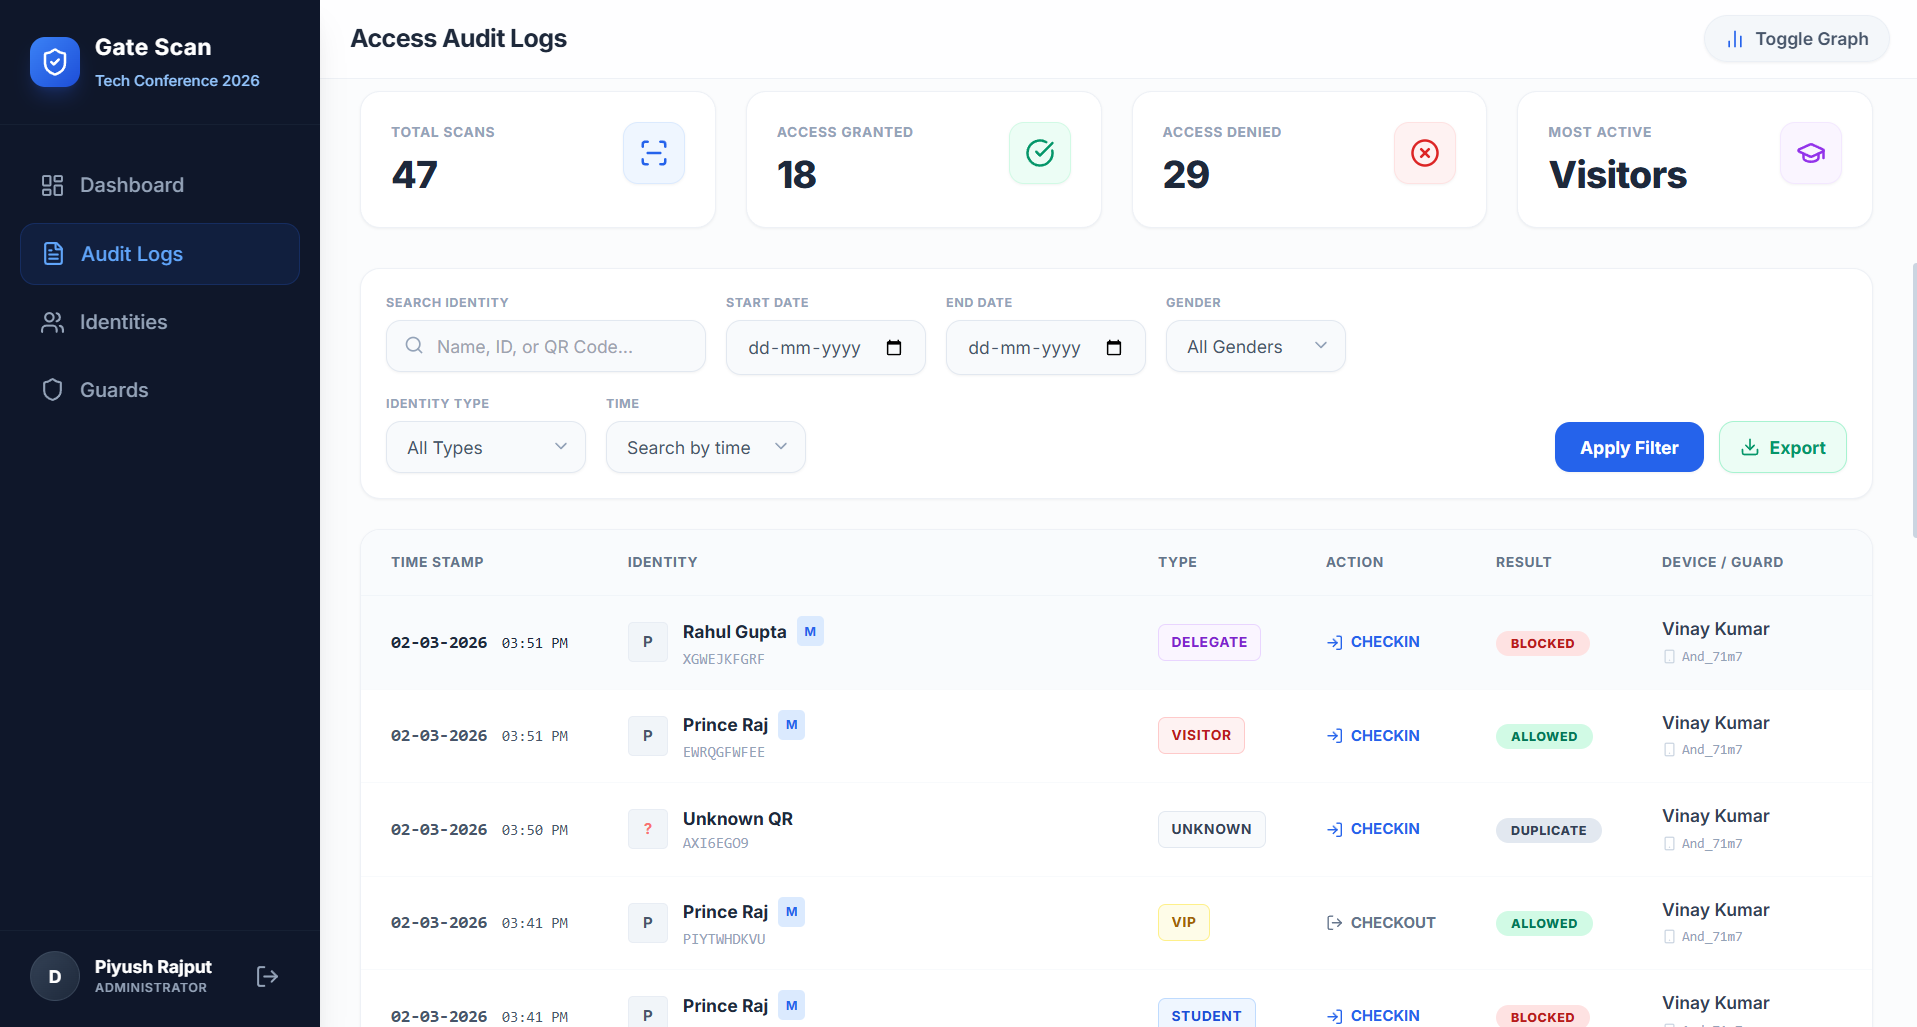Screen dimensions: 1917x1027
Task: Click the scan icon on Total Scans card
Action: click(x=654, y=153)
